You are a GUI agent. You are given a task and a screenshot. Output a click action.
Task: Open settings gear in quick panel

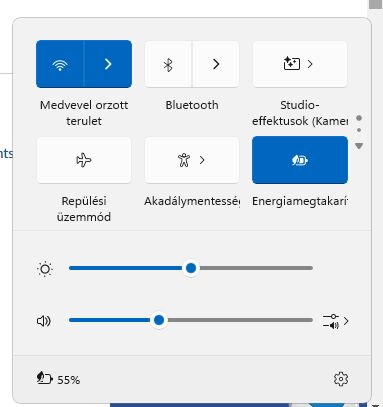[x=341, y=379]
